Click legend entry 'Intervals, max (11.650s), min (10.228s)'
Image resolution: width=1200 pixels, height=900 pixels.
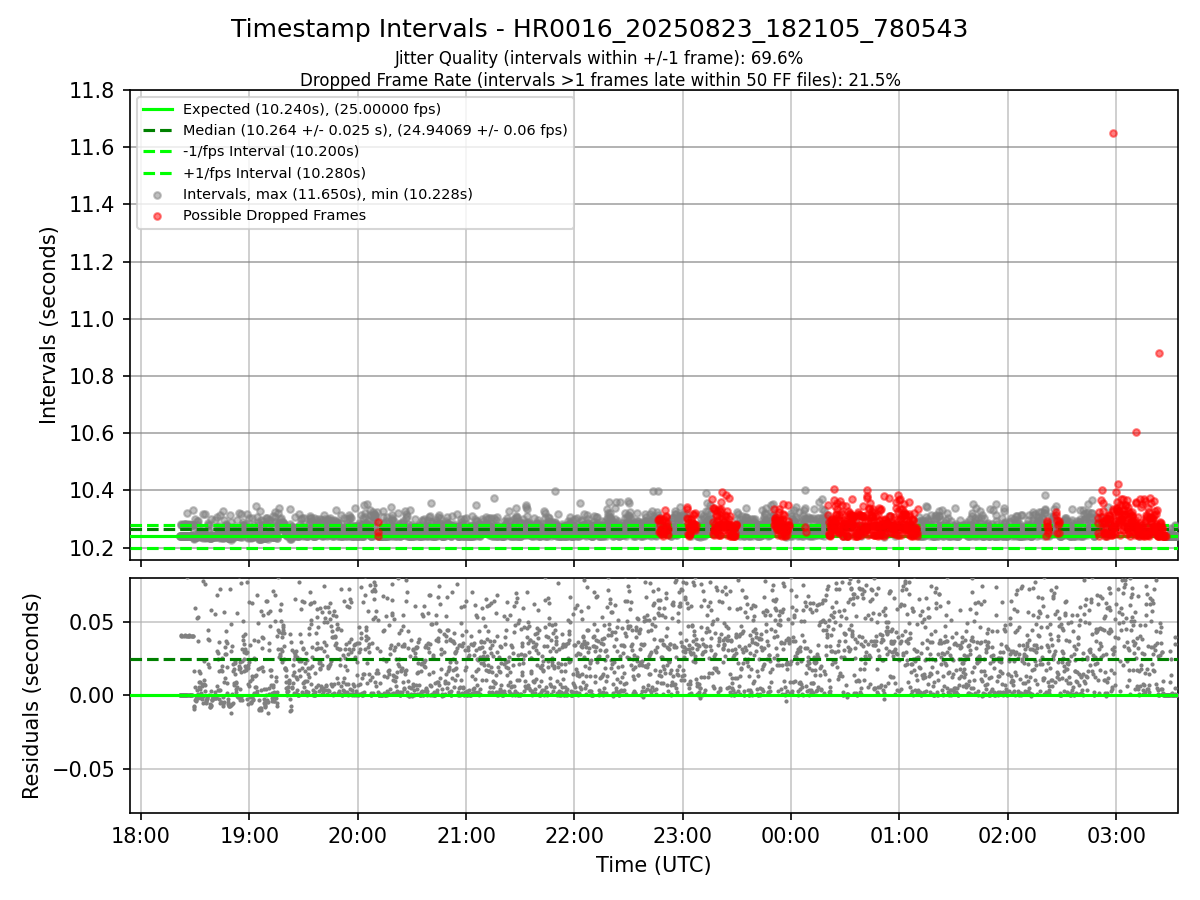coord(328,194)
